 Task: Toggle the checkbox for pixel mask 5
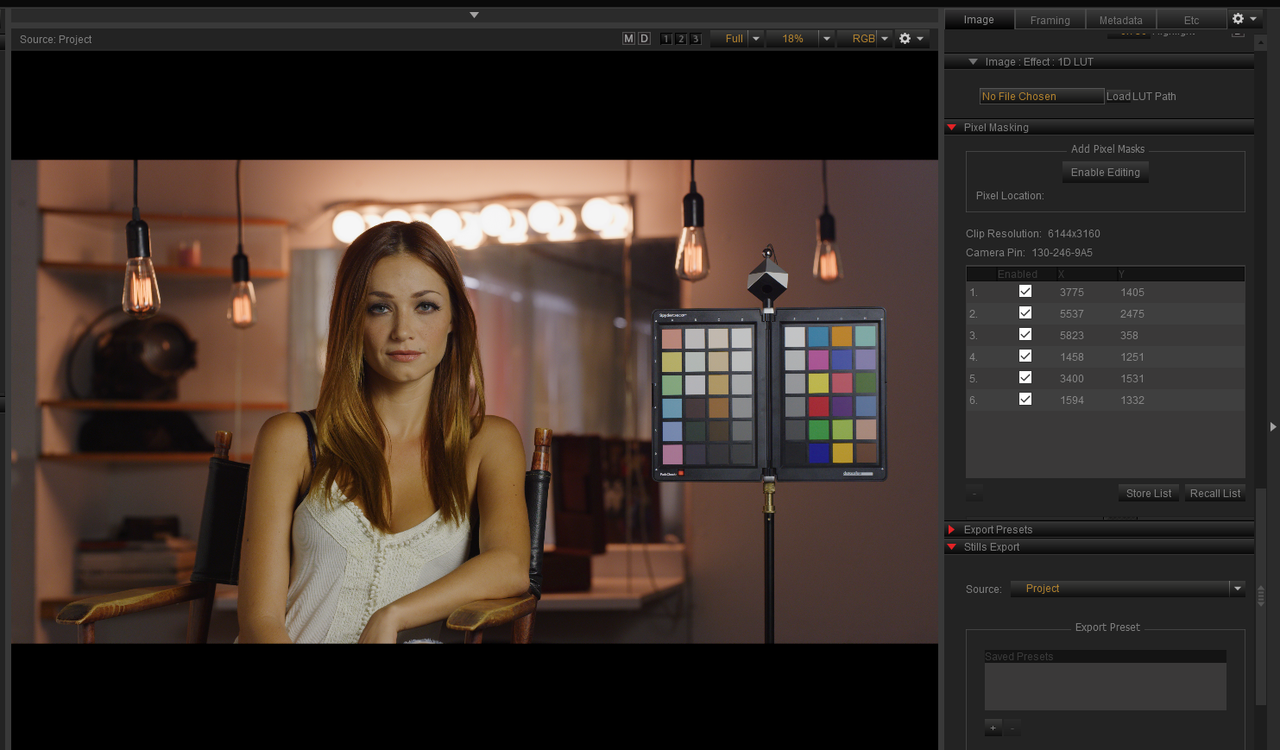1025,377
